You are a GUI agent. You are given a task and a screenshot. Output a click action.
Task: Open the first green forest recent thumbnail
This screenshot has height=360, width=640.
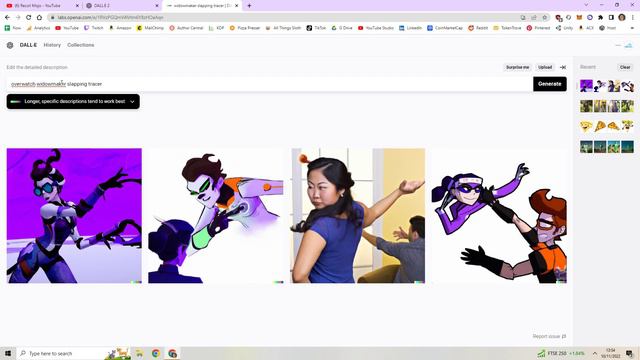(x=586, y=106)
